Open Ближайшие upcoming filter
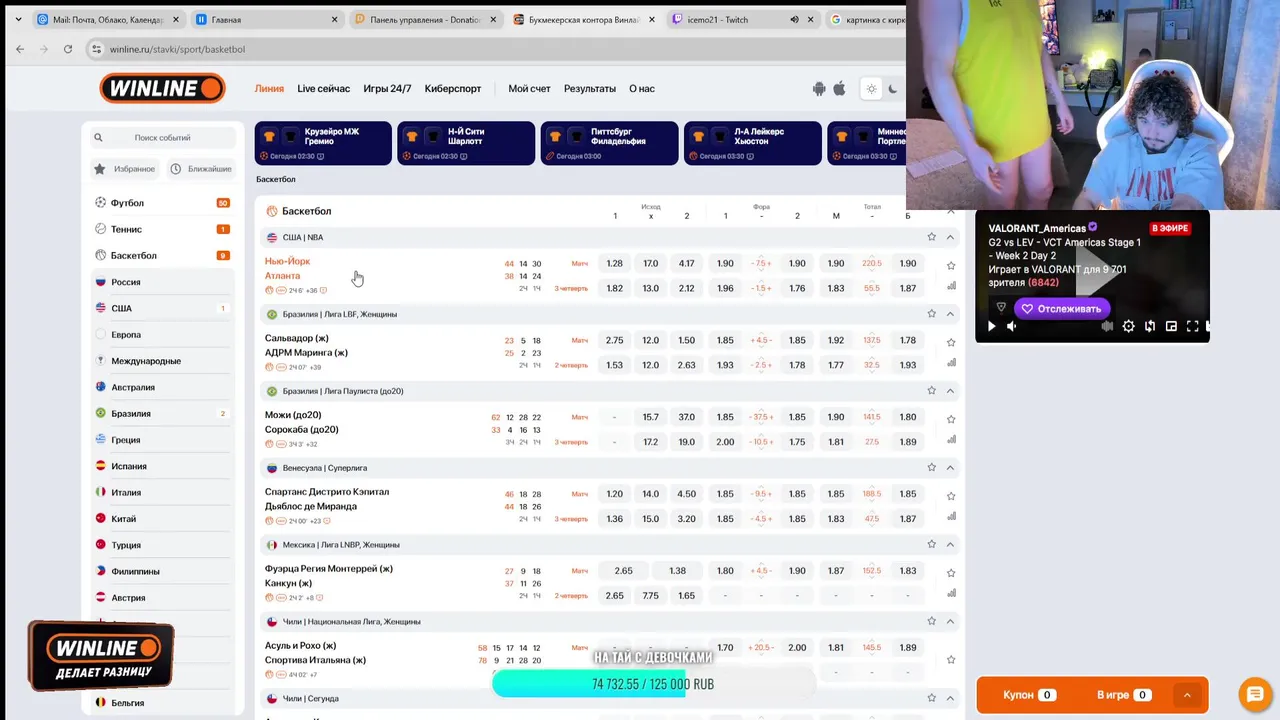 201,169
